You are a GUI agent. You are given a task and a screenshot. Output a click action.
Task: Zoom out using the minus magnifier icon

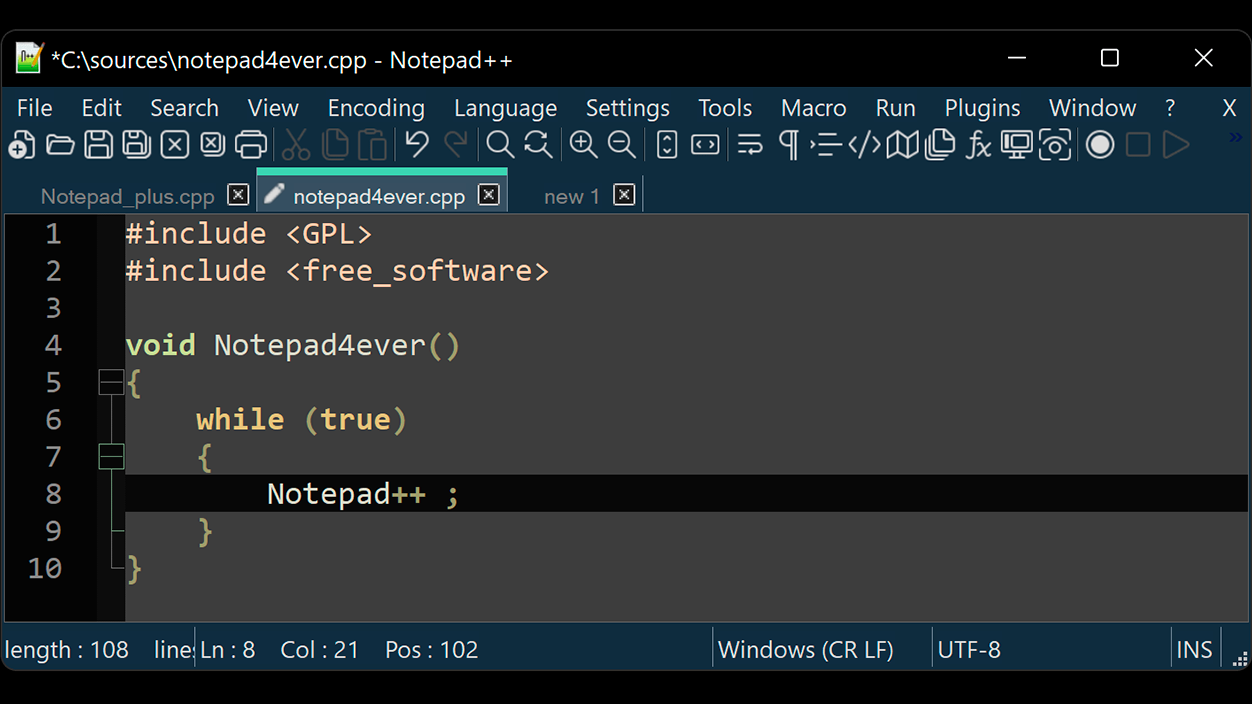(621, 145)
